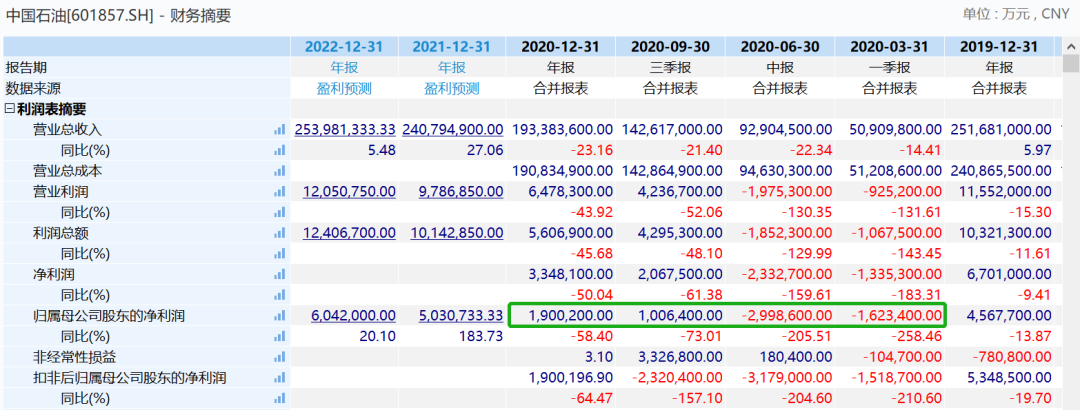This screenshot has width=1080, height=410.
Task: Select the 2020-06-30 column header
Action: [x=780, y=47]
